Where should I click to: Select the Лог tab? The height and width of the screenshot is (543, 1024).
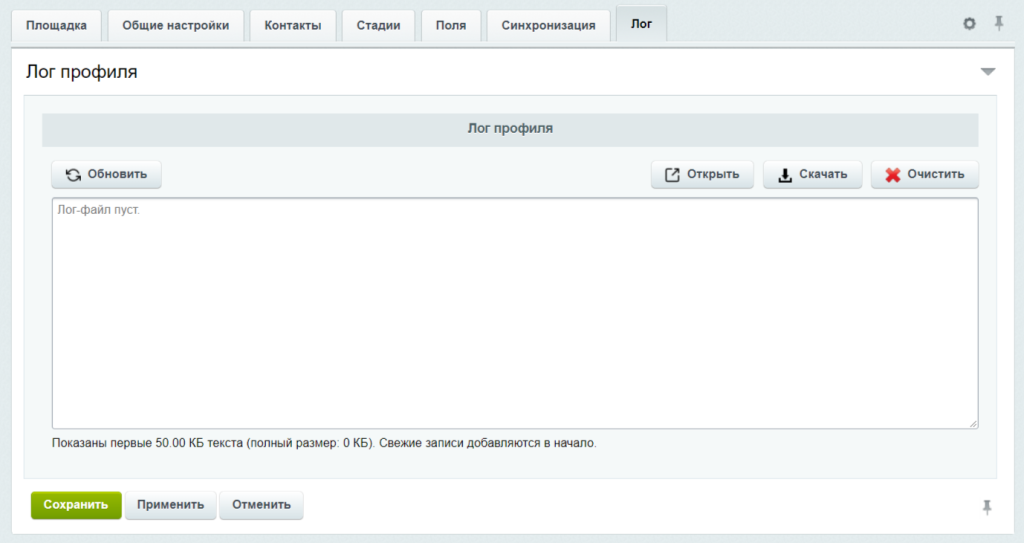641,24
